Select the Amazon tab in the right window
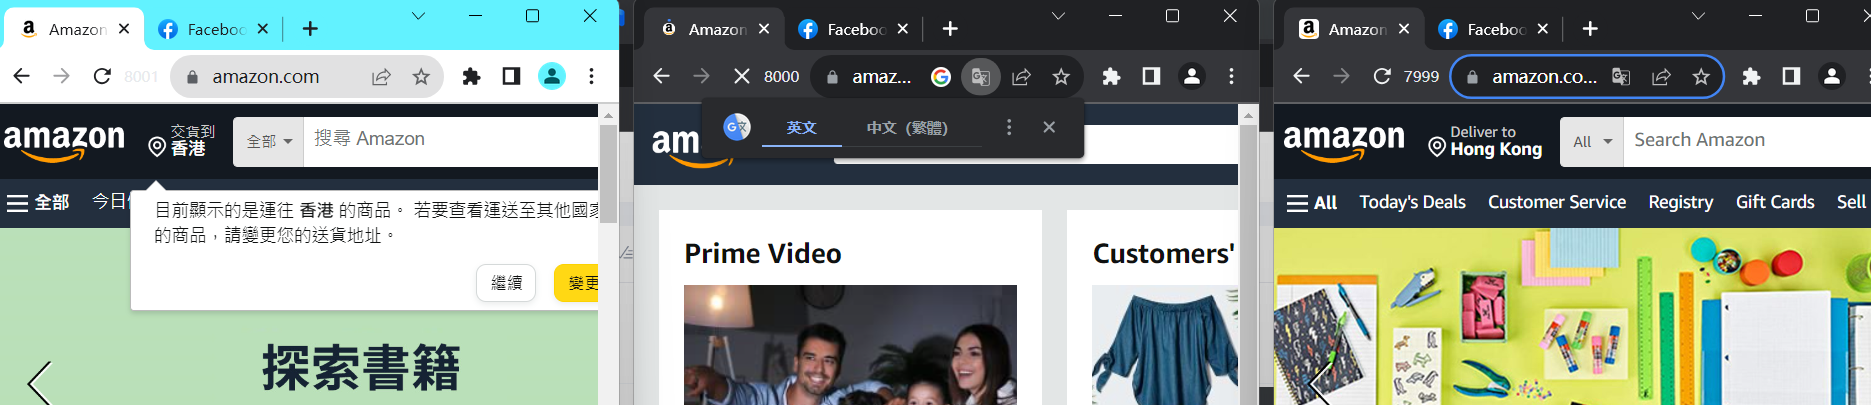 point(1354,29)
